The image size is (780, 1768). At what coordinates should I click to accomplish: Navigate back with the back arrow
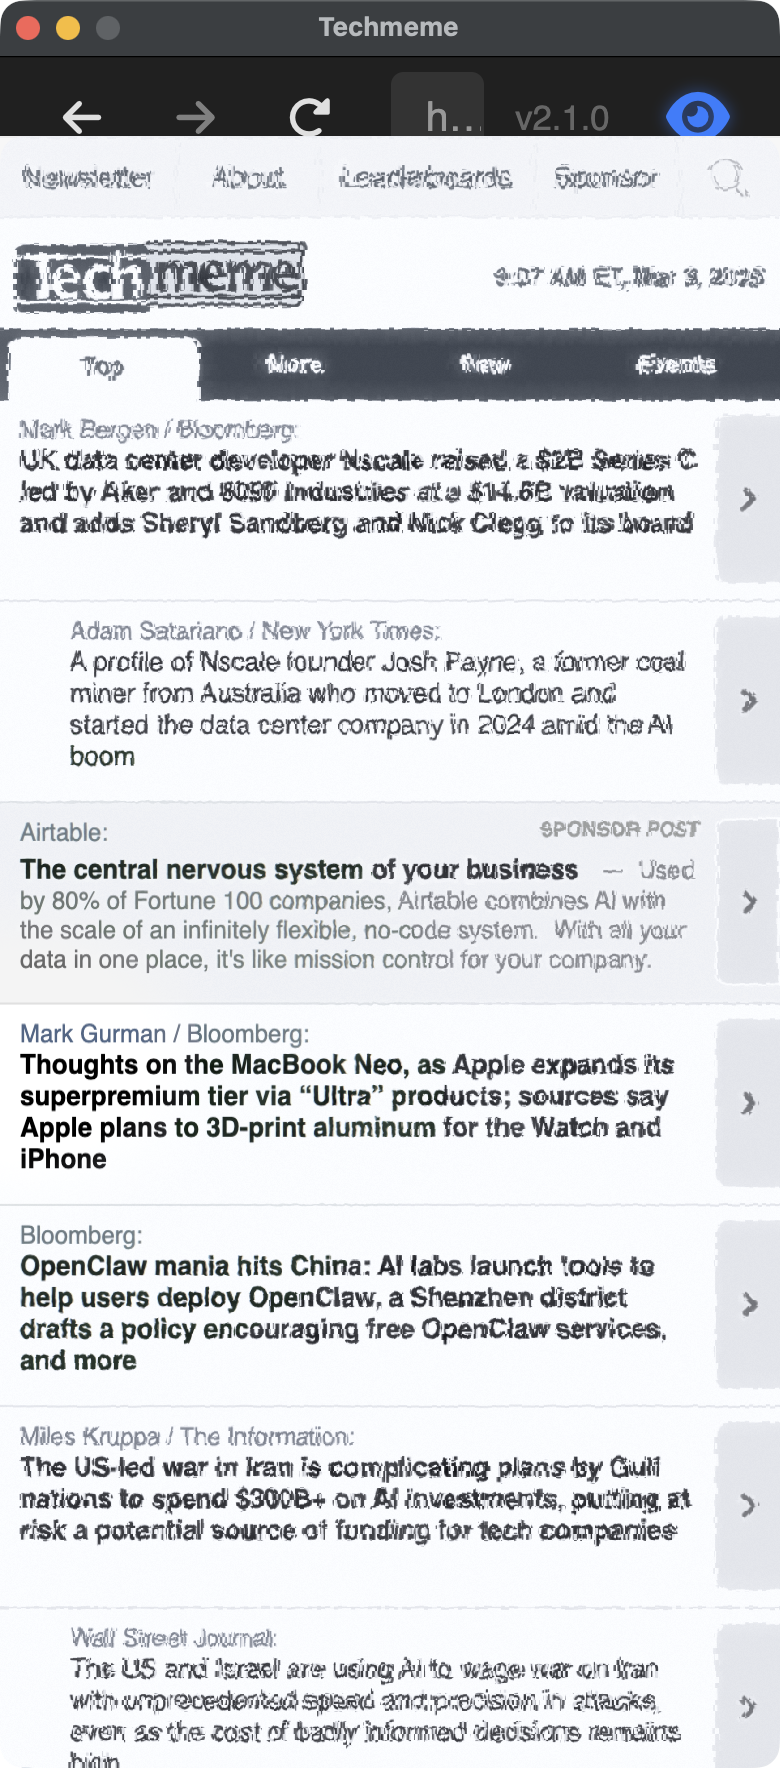[82, 117]
